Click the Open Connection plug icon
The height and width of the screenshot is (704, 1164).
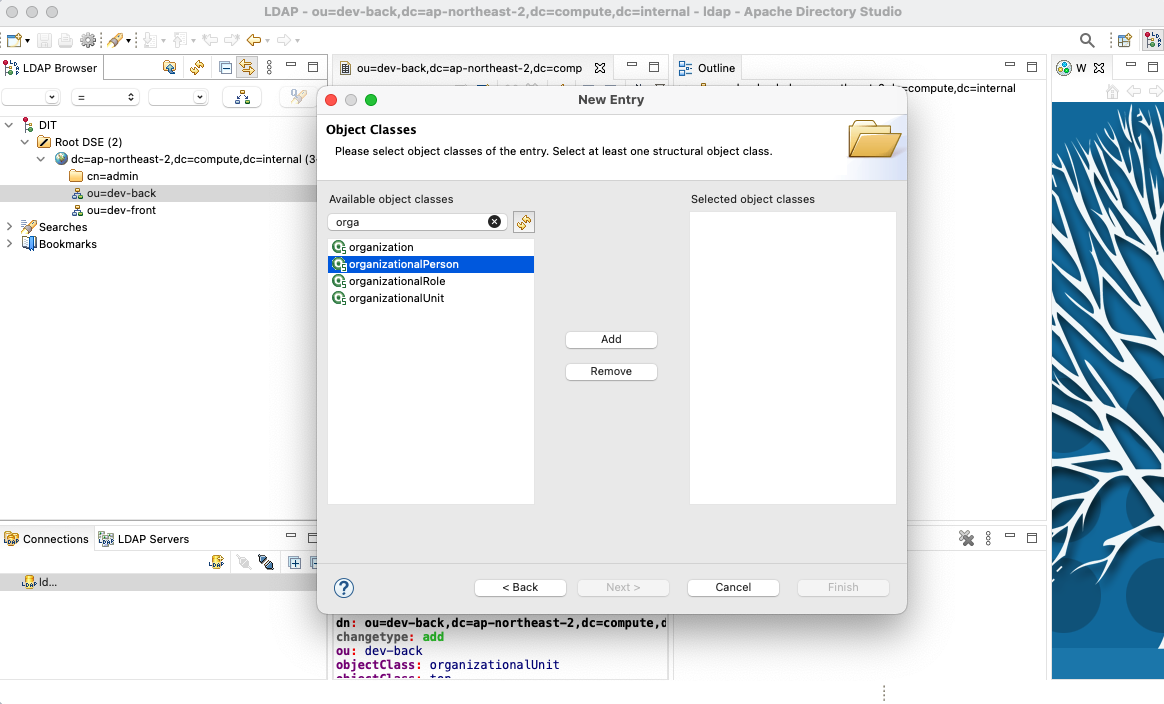pos(266,562)
